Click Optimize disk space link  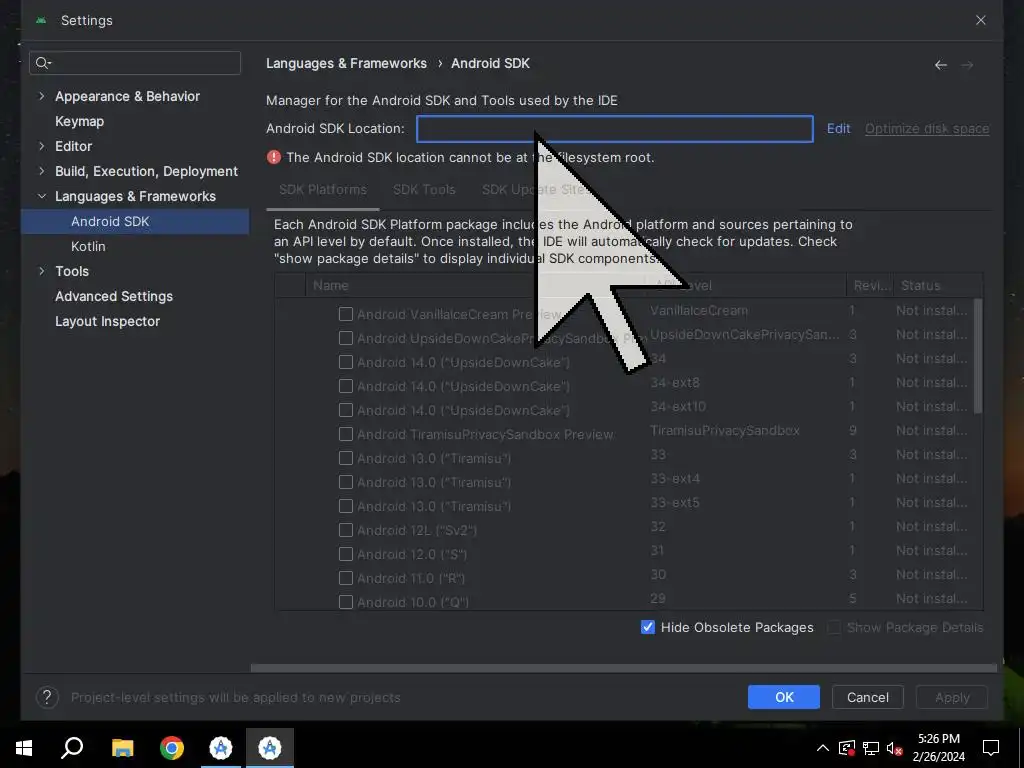click(x=927, y=129)
